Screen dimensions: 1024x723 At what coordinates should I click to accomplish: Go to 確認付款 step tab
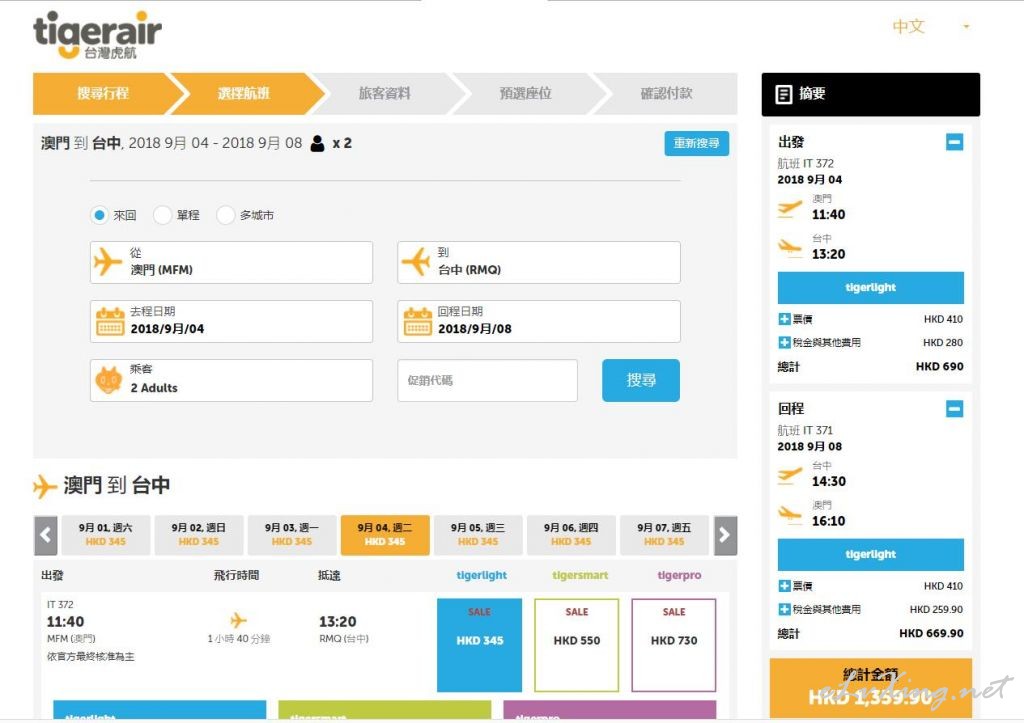[667, 93]
